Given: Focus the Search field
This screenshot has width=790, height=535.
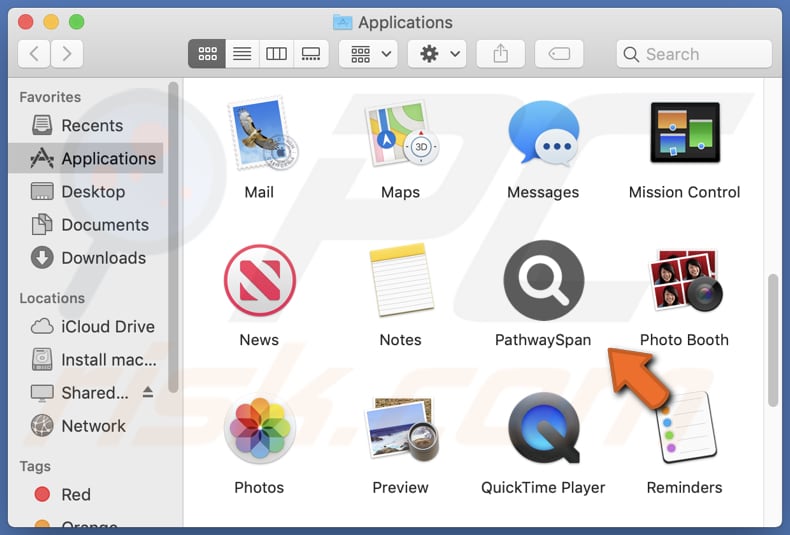Looking at the screenshot, I should click(x=694, y=54).
